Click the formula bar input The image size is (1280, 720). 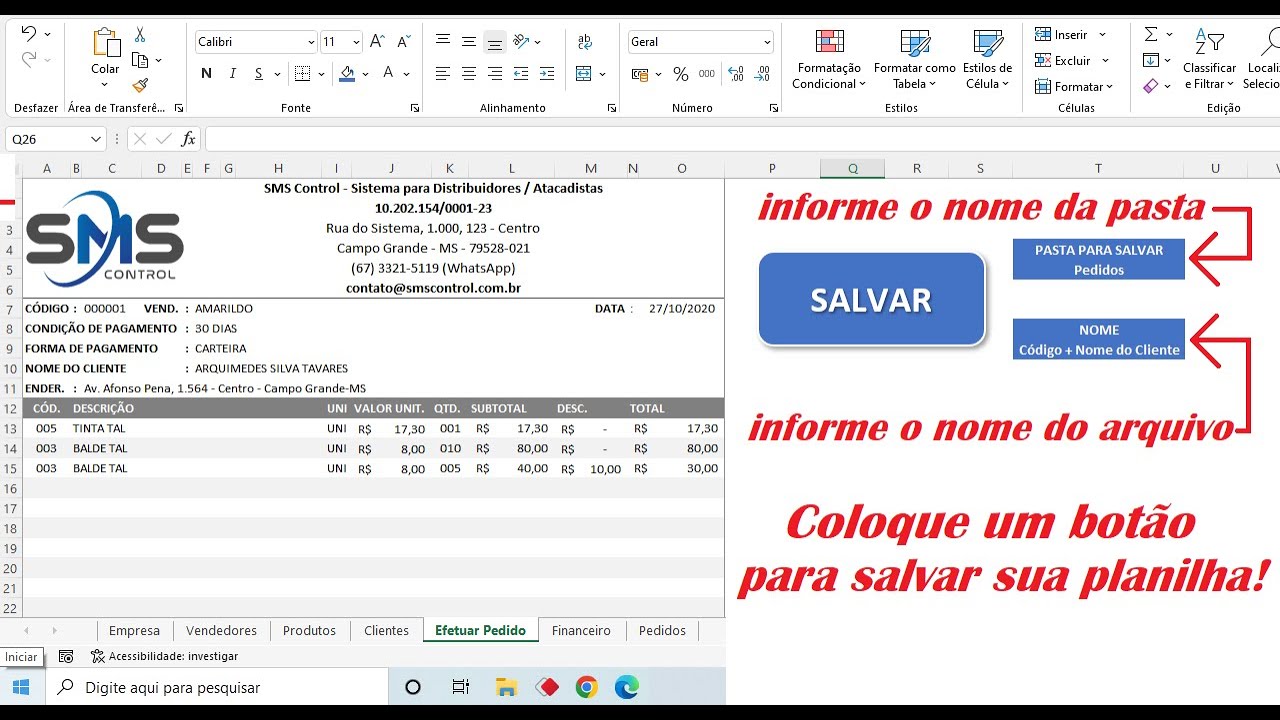(x=742, y=139)
